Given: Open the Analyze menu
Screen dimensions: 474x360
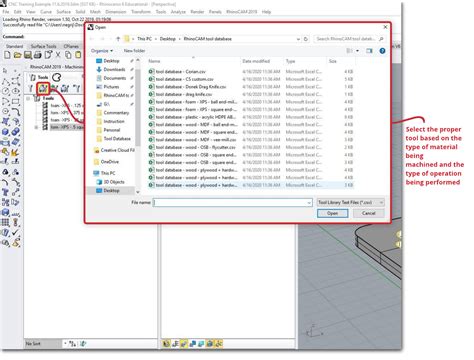Looking at the screenshot, I should (x=178, y=12).
